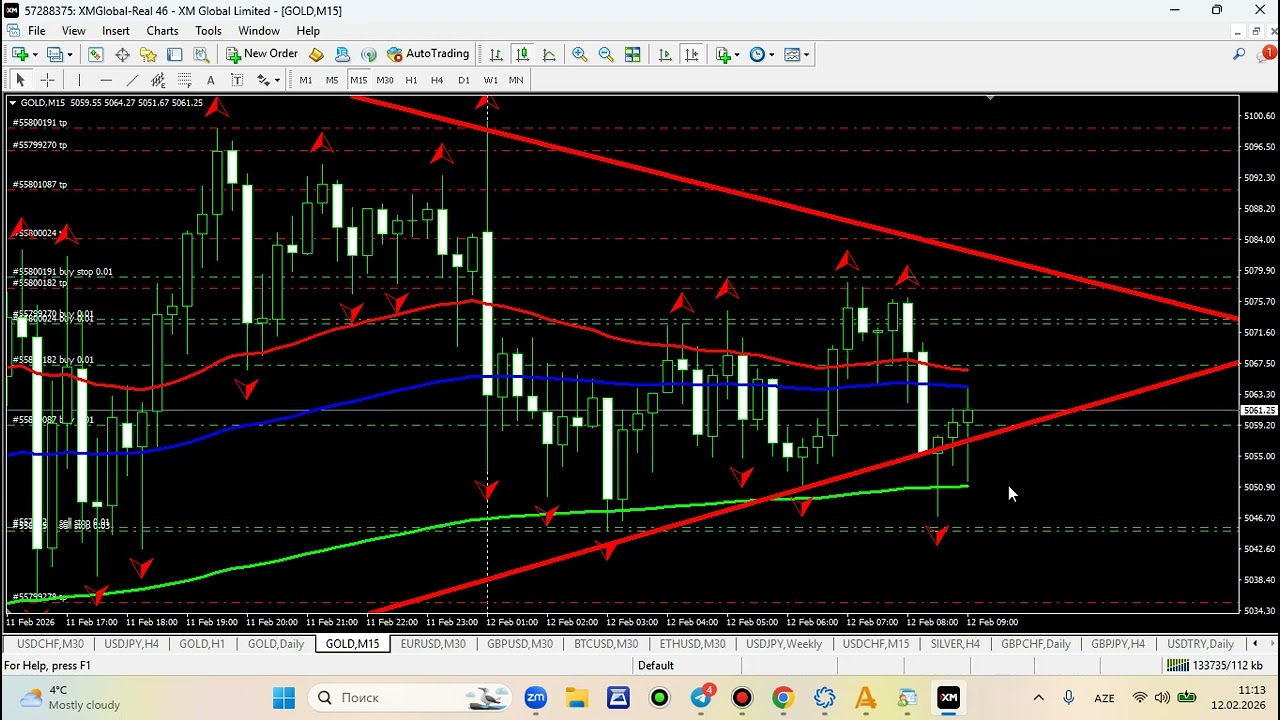Open the Strategy Tester icon

click(201, 54)
